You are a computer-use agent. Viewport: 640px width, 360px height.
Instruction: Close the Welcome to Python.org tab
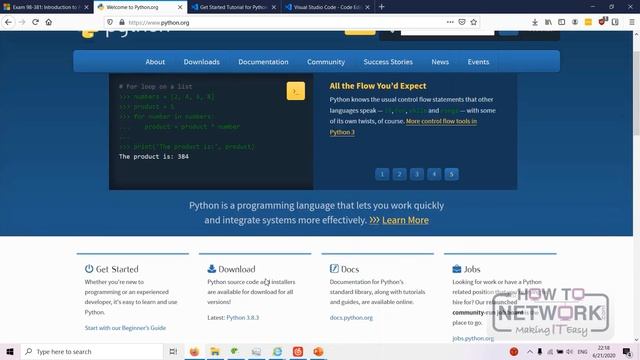[x=180, y=7]
